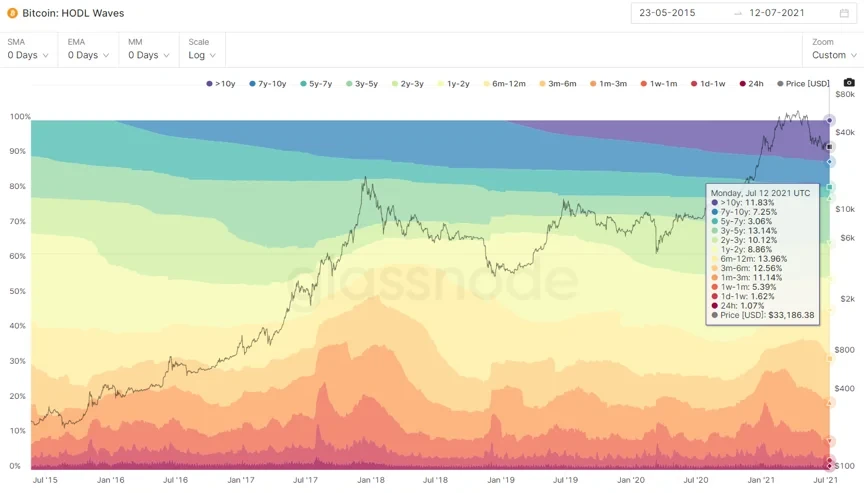Click the camera screenshot icon
The width and height of the screenshot is (864, 493).
click(849, 83)
